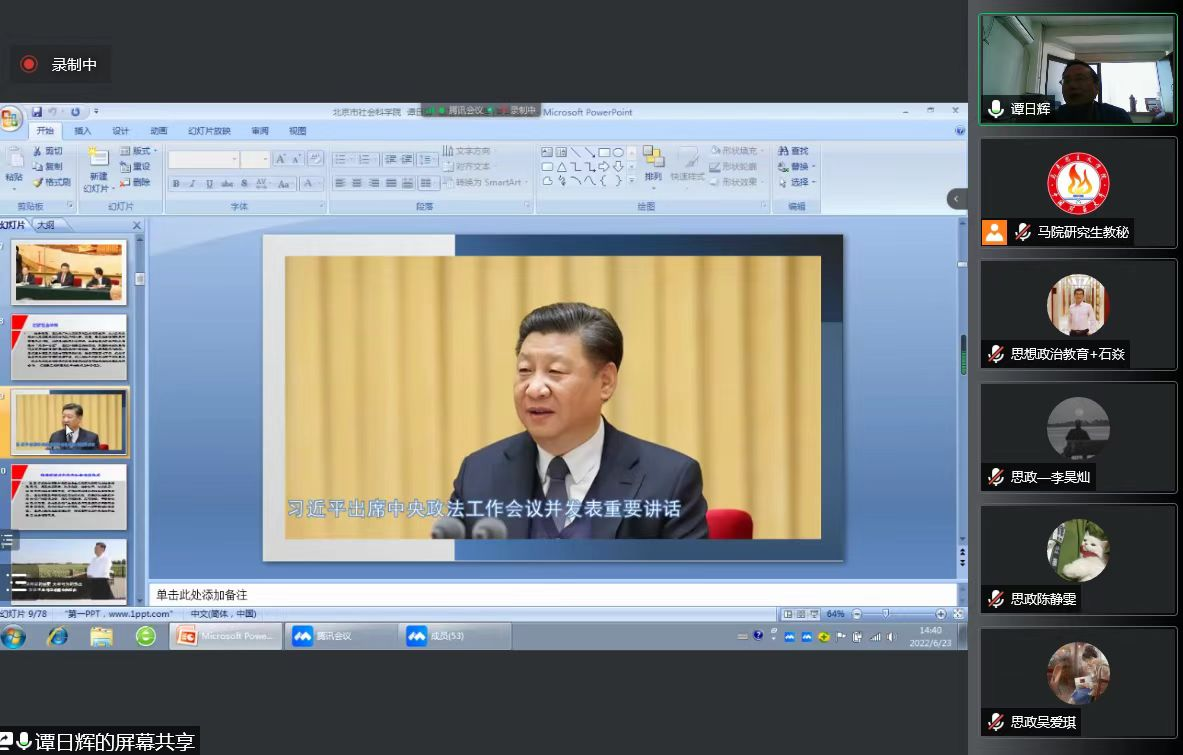Toggle underline text formatting
This screenshot has height=755, width=1183.
point(209,184)
